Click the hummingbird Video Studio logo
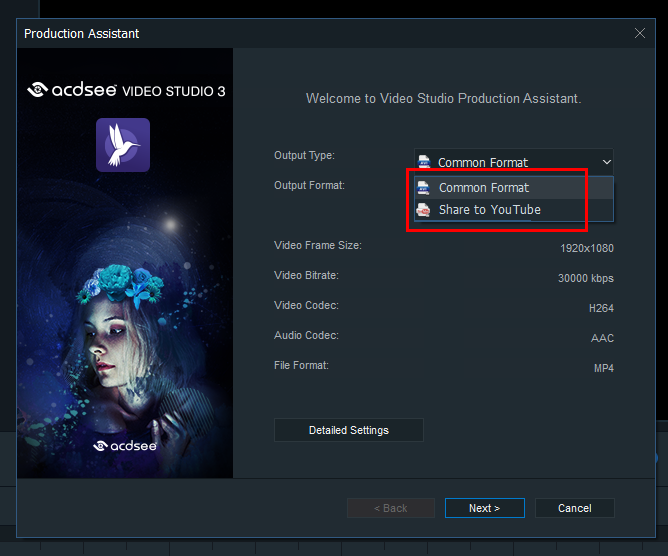The width and height of the screenshot is (668, 556). (123, 145)
